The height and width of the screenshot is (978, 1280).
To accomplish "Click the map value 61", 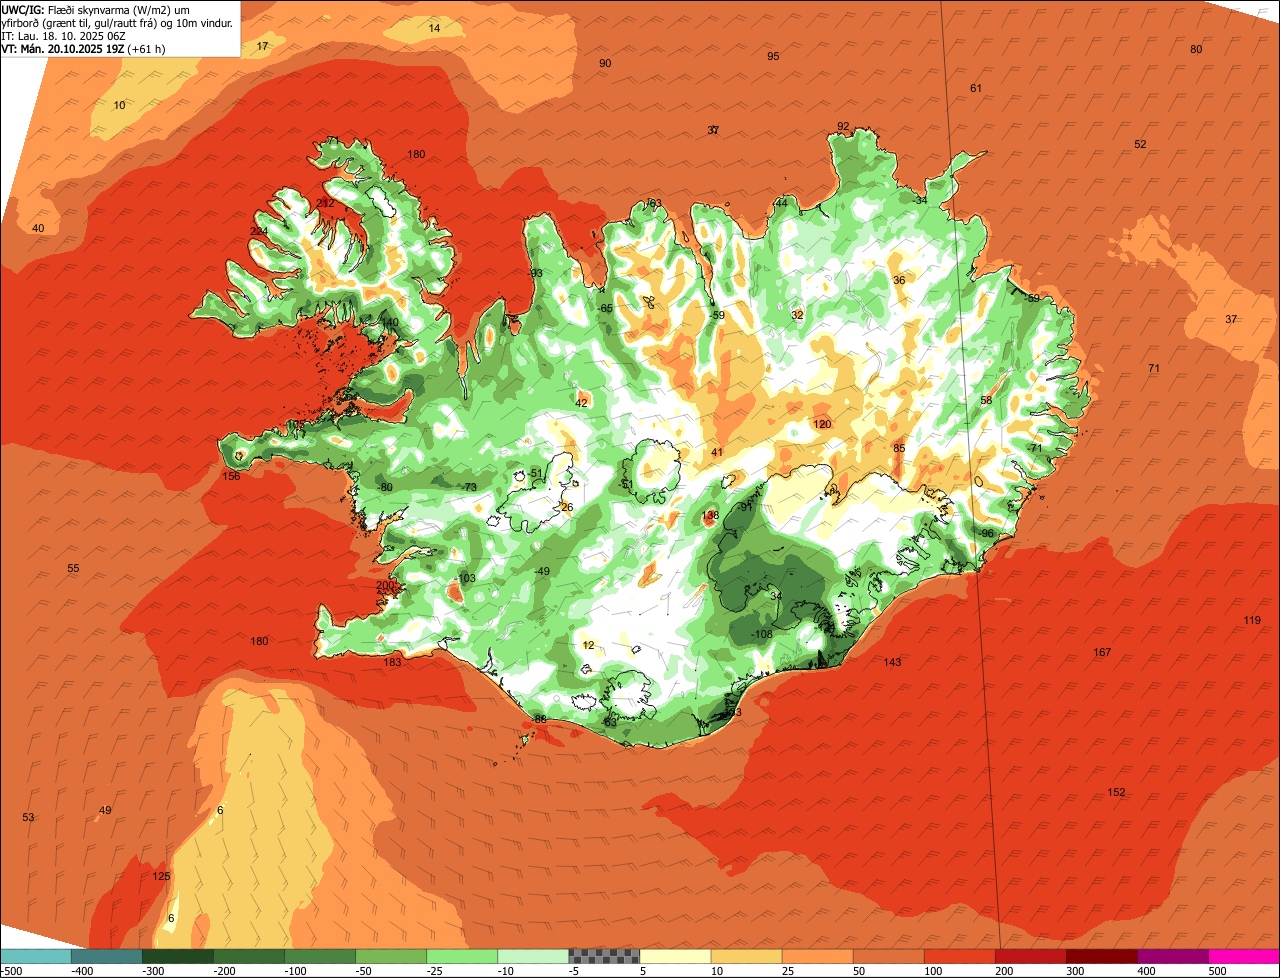I will [x=976, y=88].
